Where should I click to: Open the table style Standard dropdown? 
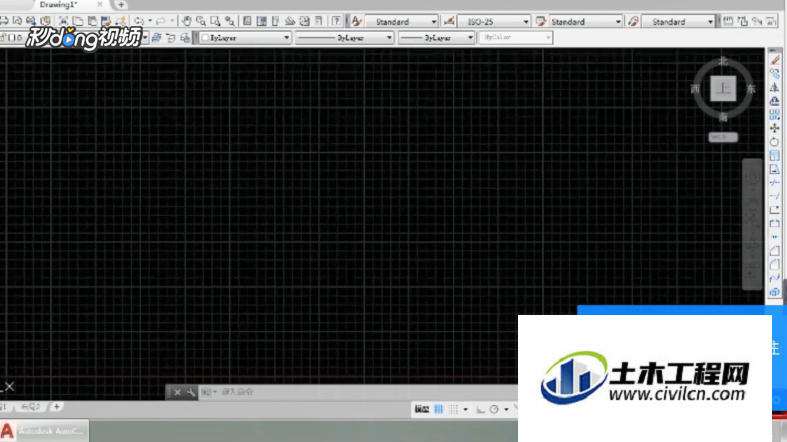[586, 22]
